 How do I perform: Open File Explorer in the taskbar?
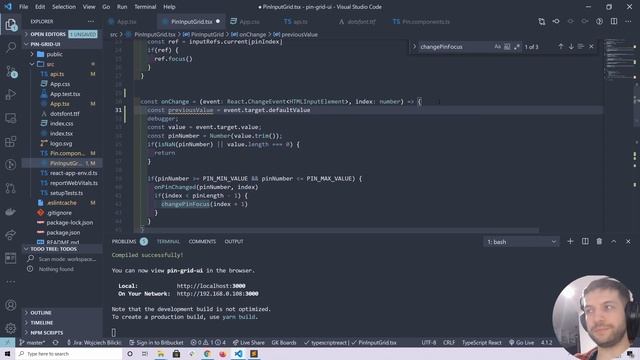pyautogui.click(x=161, y=353)
